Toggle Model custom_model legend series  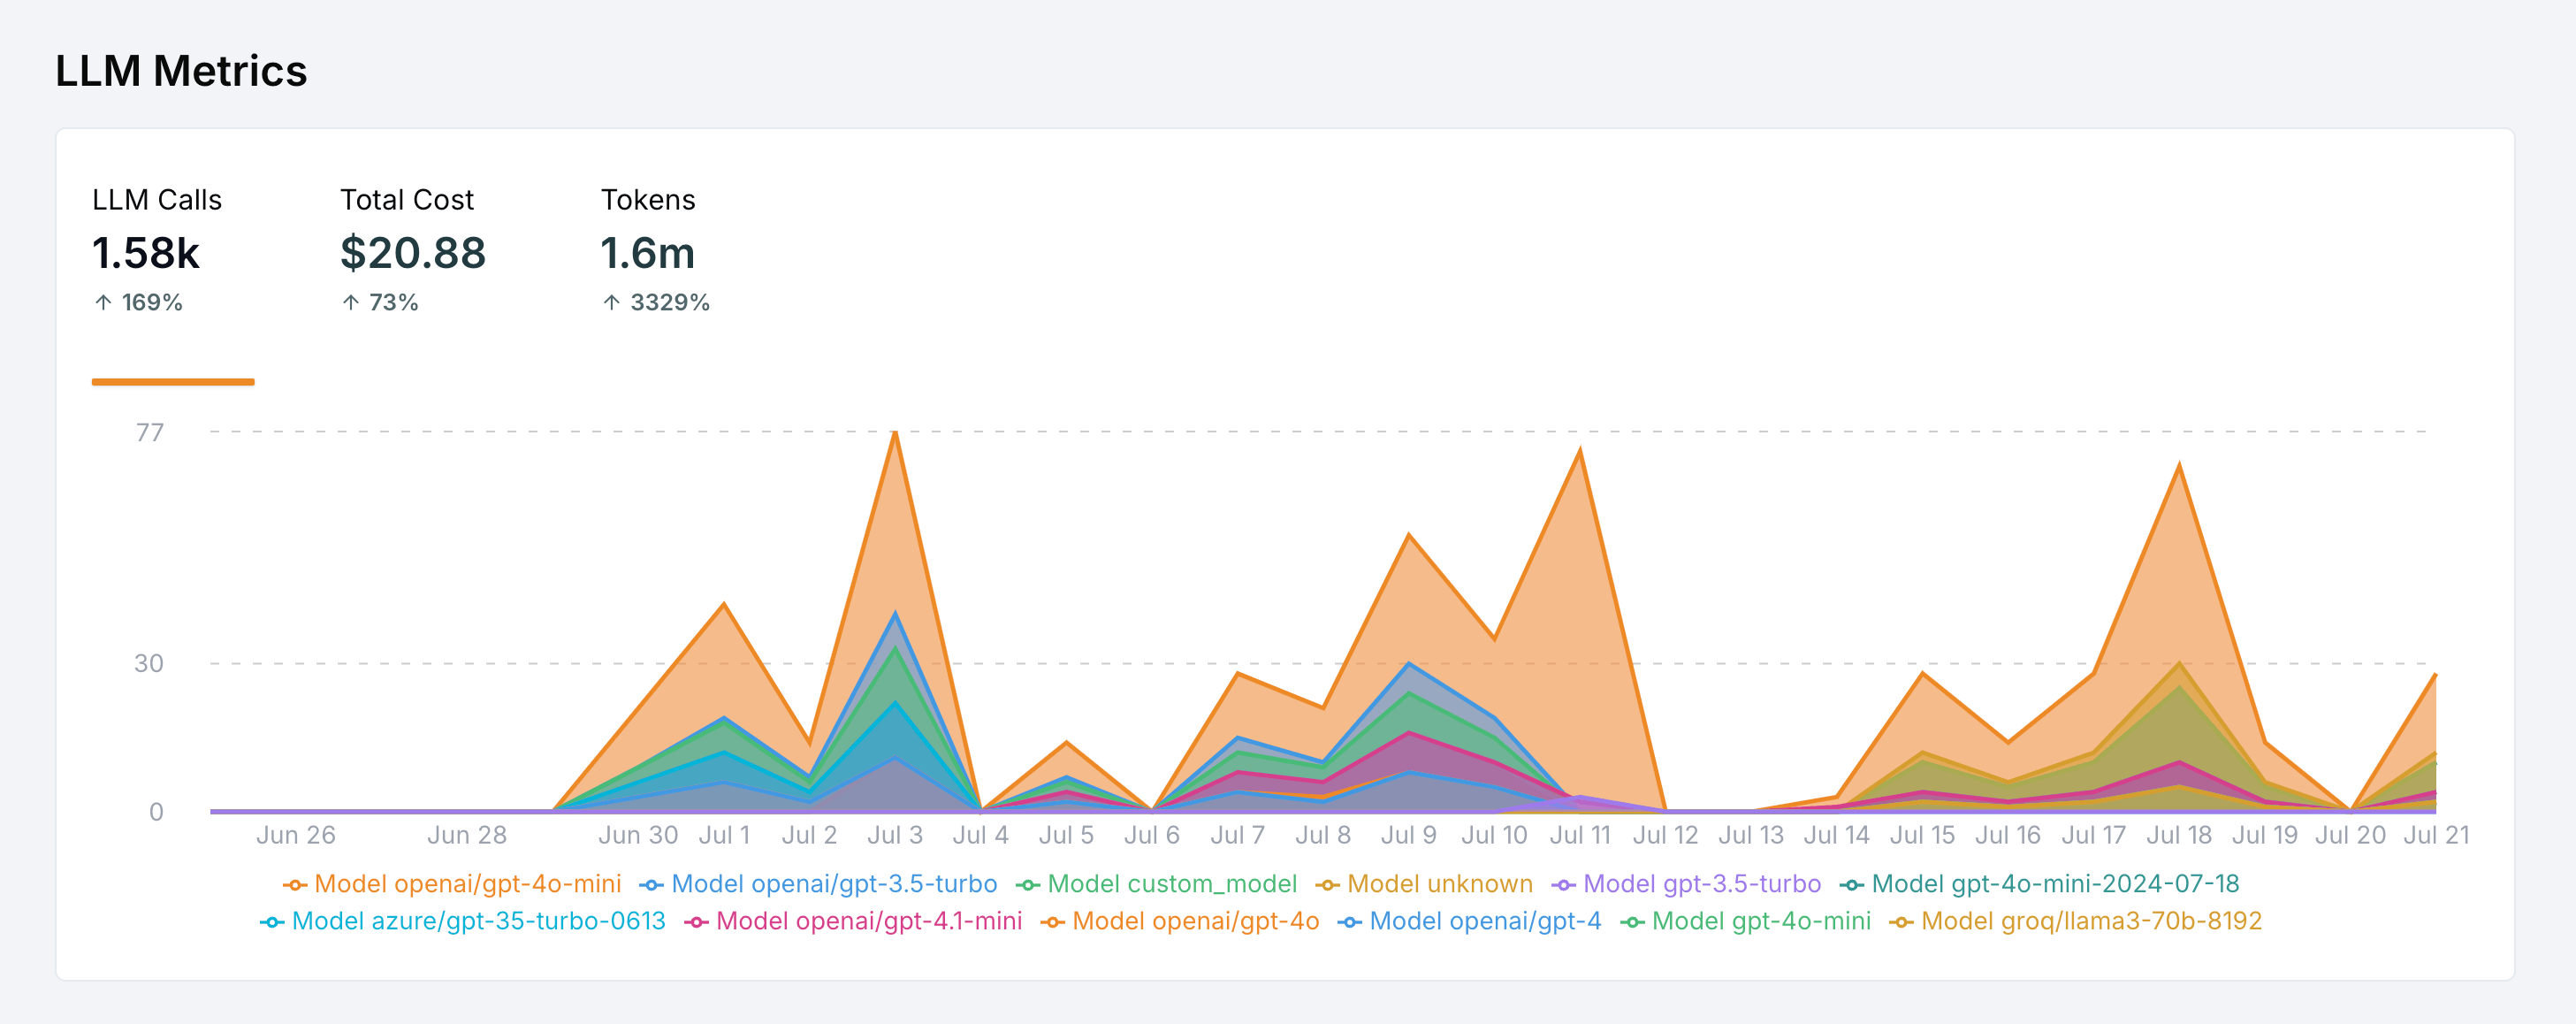[1156, 884]
